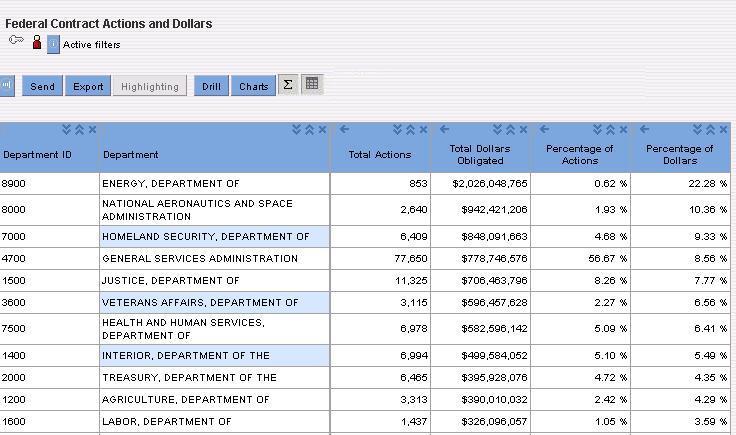This screenshot has width=736, height=435.
Task: Click the Send button
Action: [x=42, y=86]
